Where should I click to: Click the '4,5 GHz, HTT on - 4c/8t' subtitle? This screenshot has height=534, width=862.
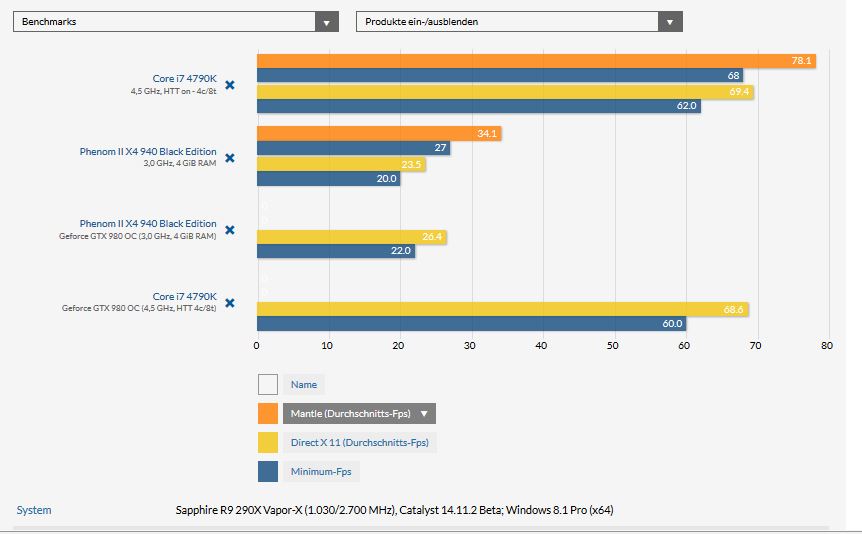173,91
